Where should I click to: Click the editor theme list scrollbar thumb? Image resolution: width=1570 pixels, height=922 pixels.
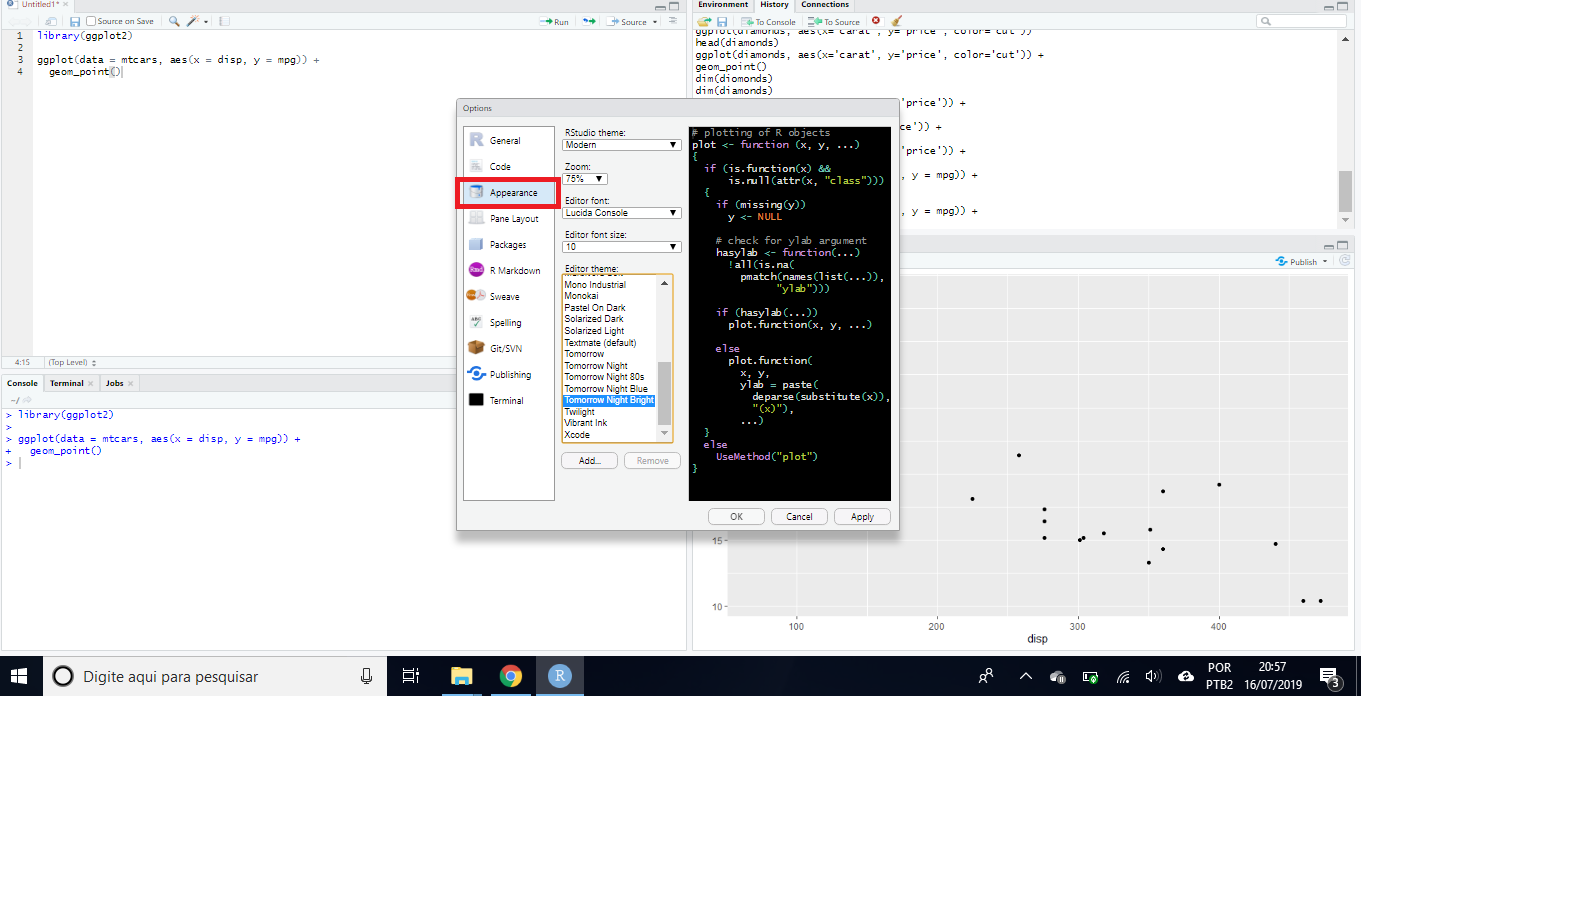(x=664, y=393)
